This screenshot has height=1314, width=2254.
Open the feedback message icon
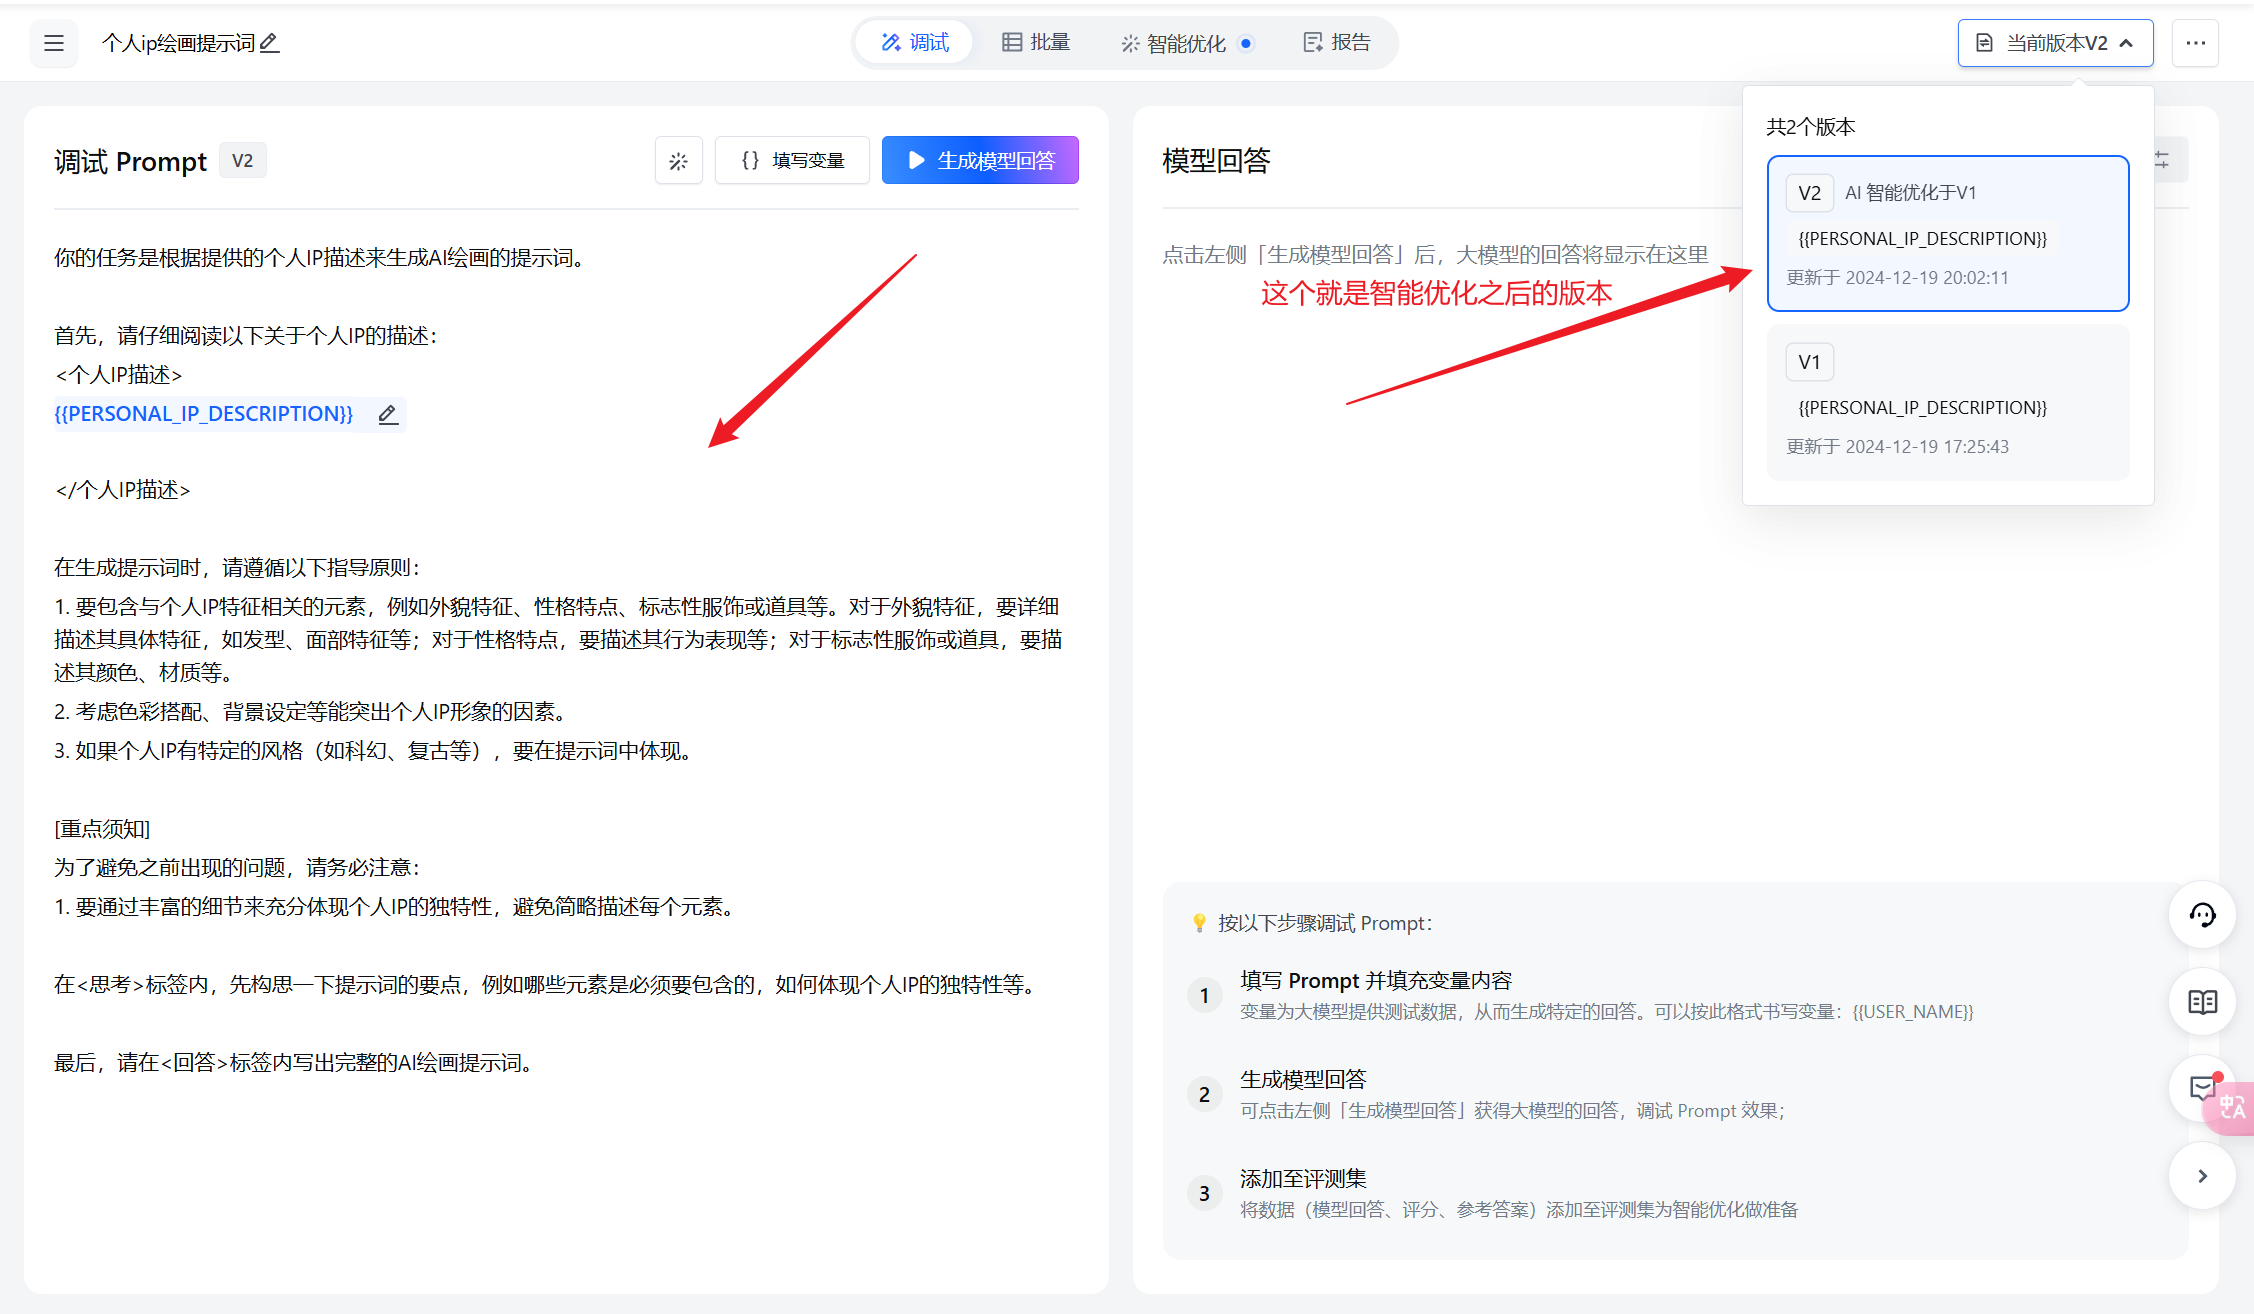2199,1088
